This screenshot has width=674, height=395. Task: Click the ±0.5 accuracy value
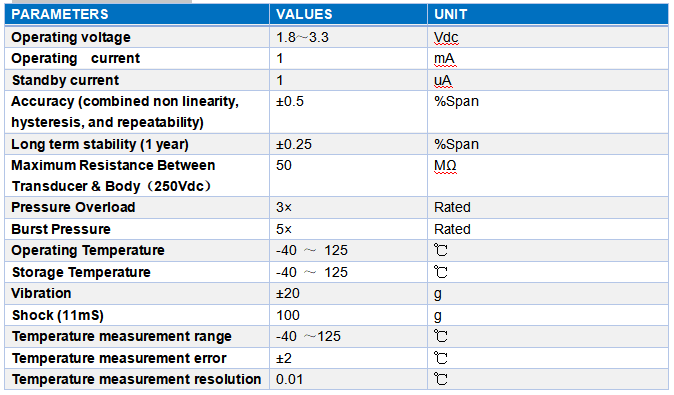pos(290,101)
